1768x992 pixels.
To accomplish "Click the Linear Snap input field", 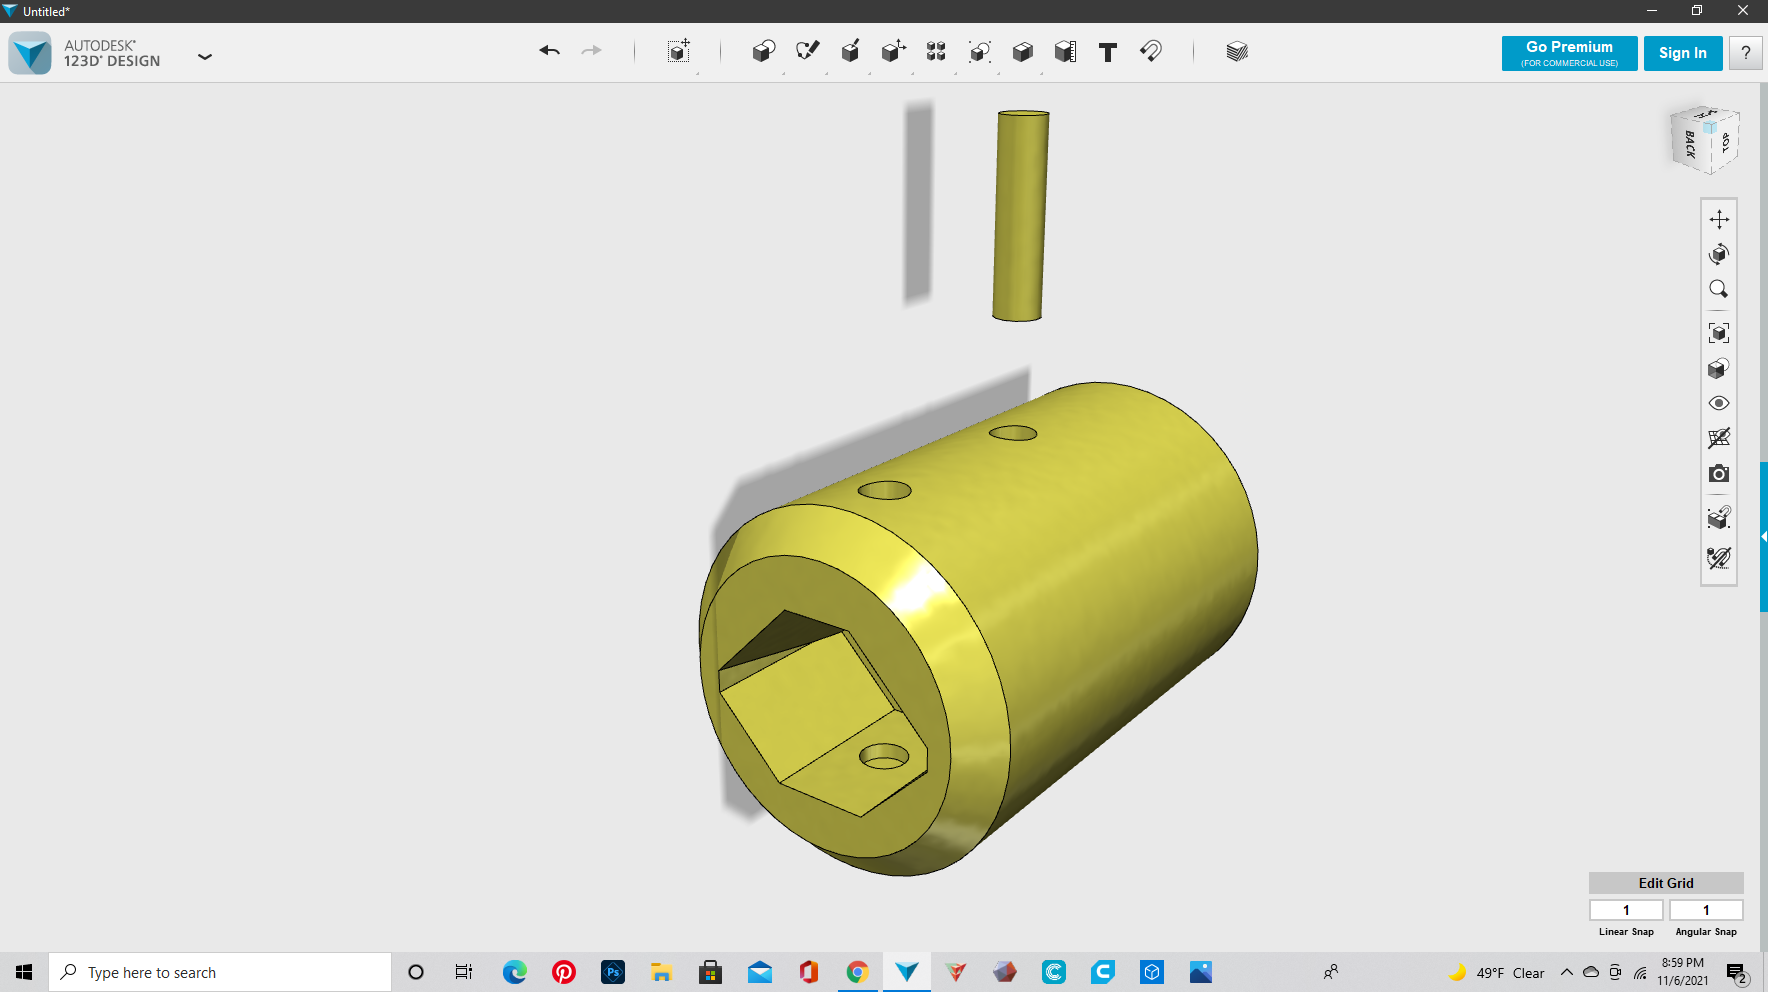I will [x=1626, y=910].
